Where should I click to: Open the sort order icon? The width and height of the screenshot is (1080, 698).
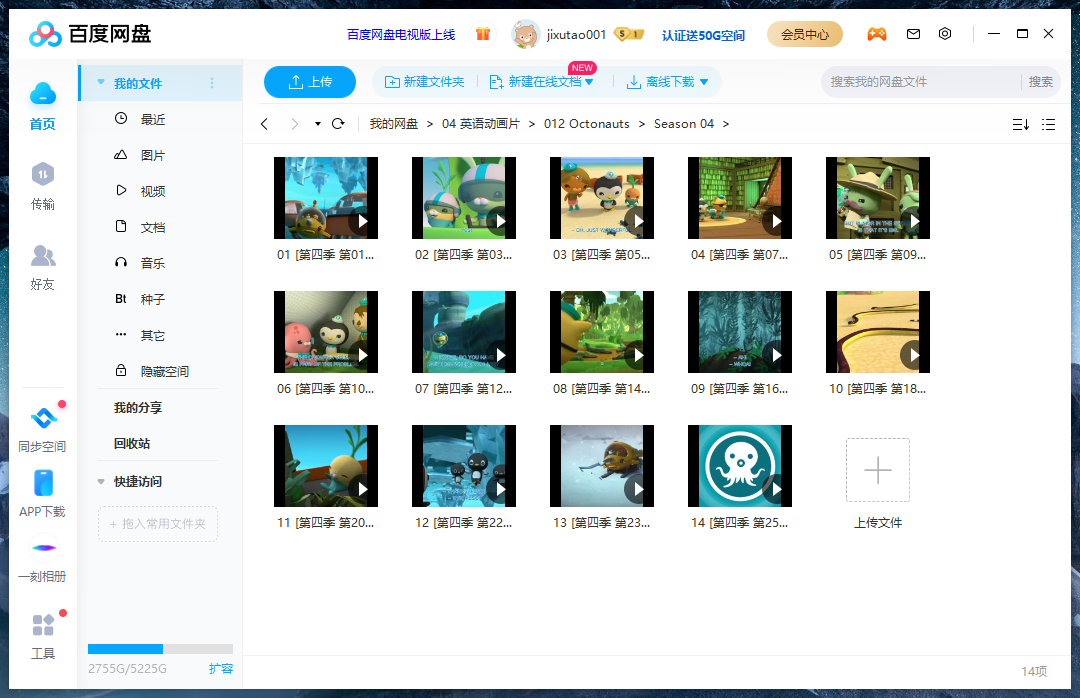coord(1021,125)
